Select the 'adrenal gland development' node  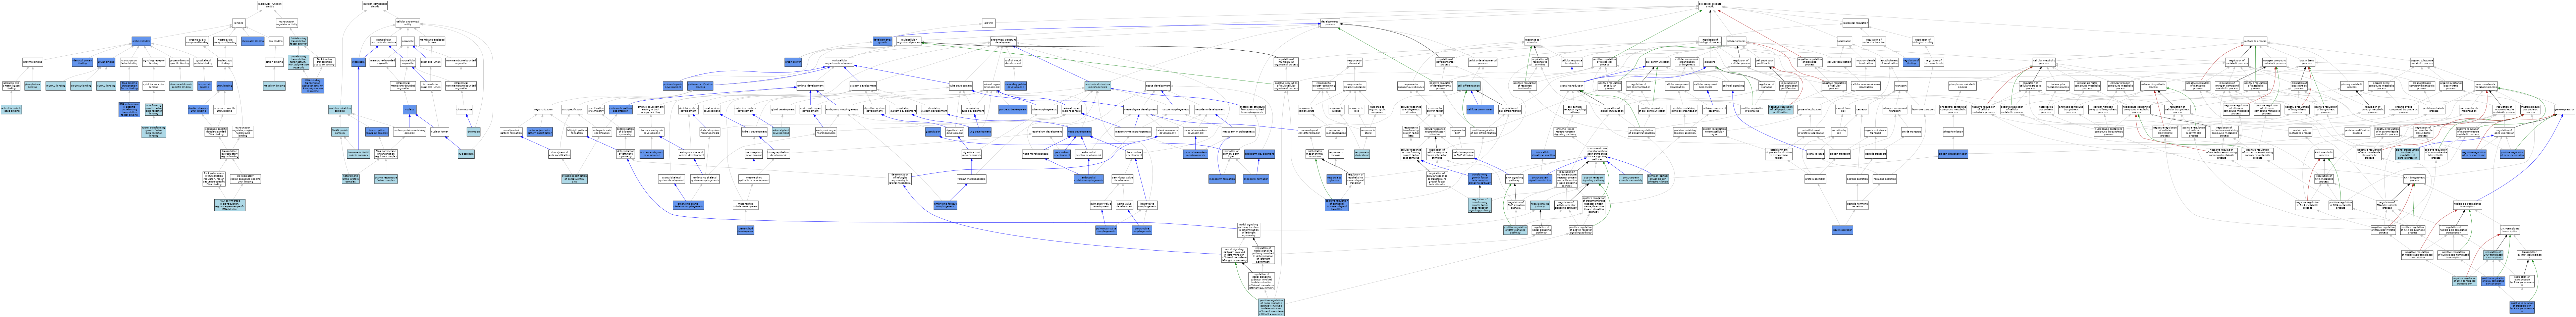point(781,132)
